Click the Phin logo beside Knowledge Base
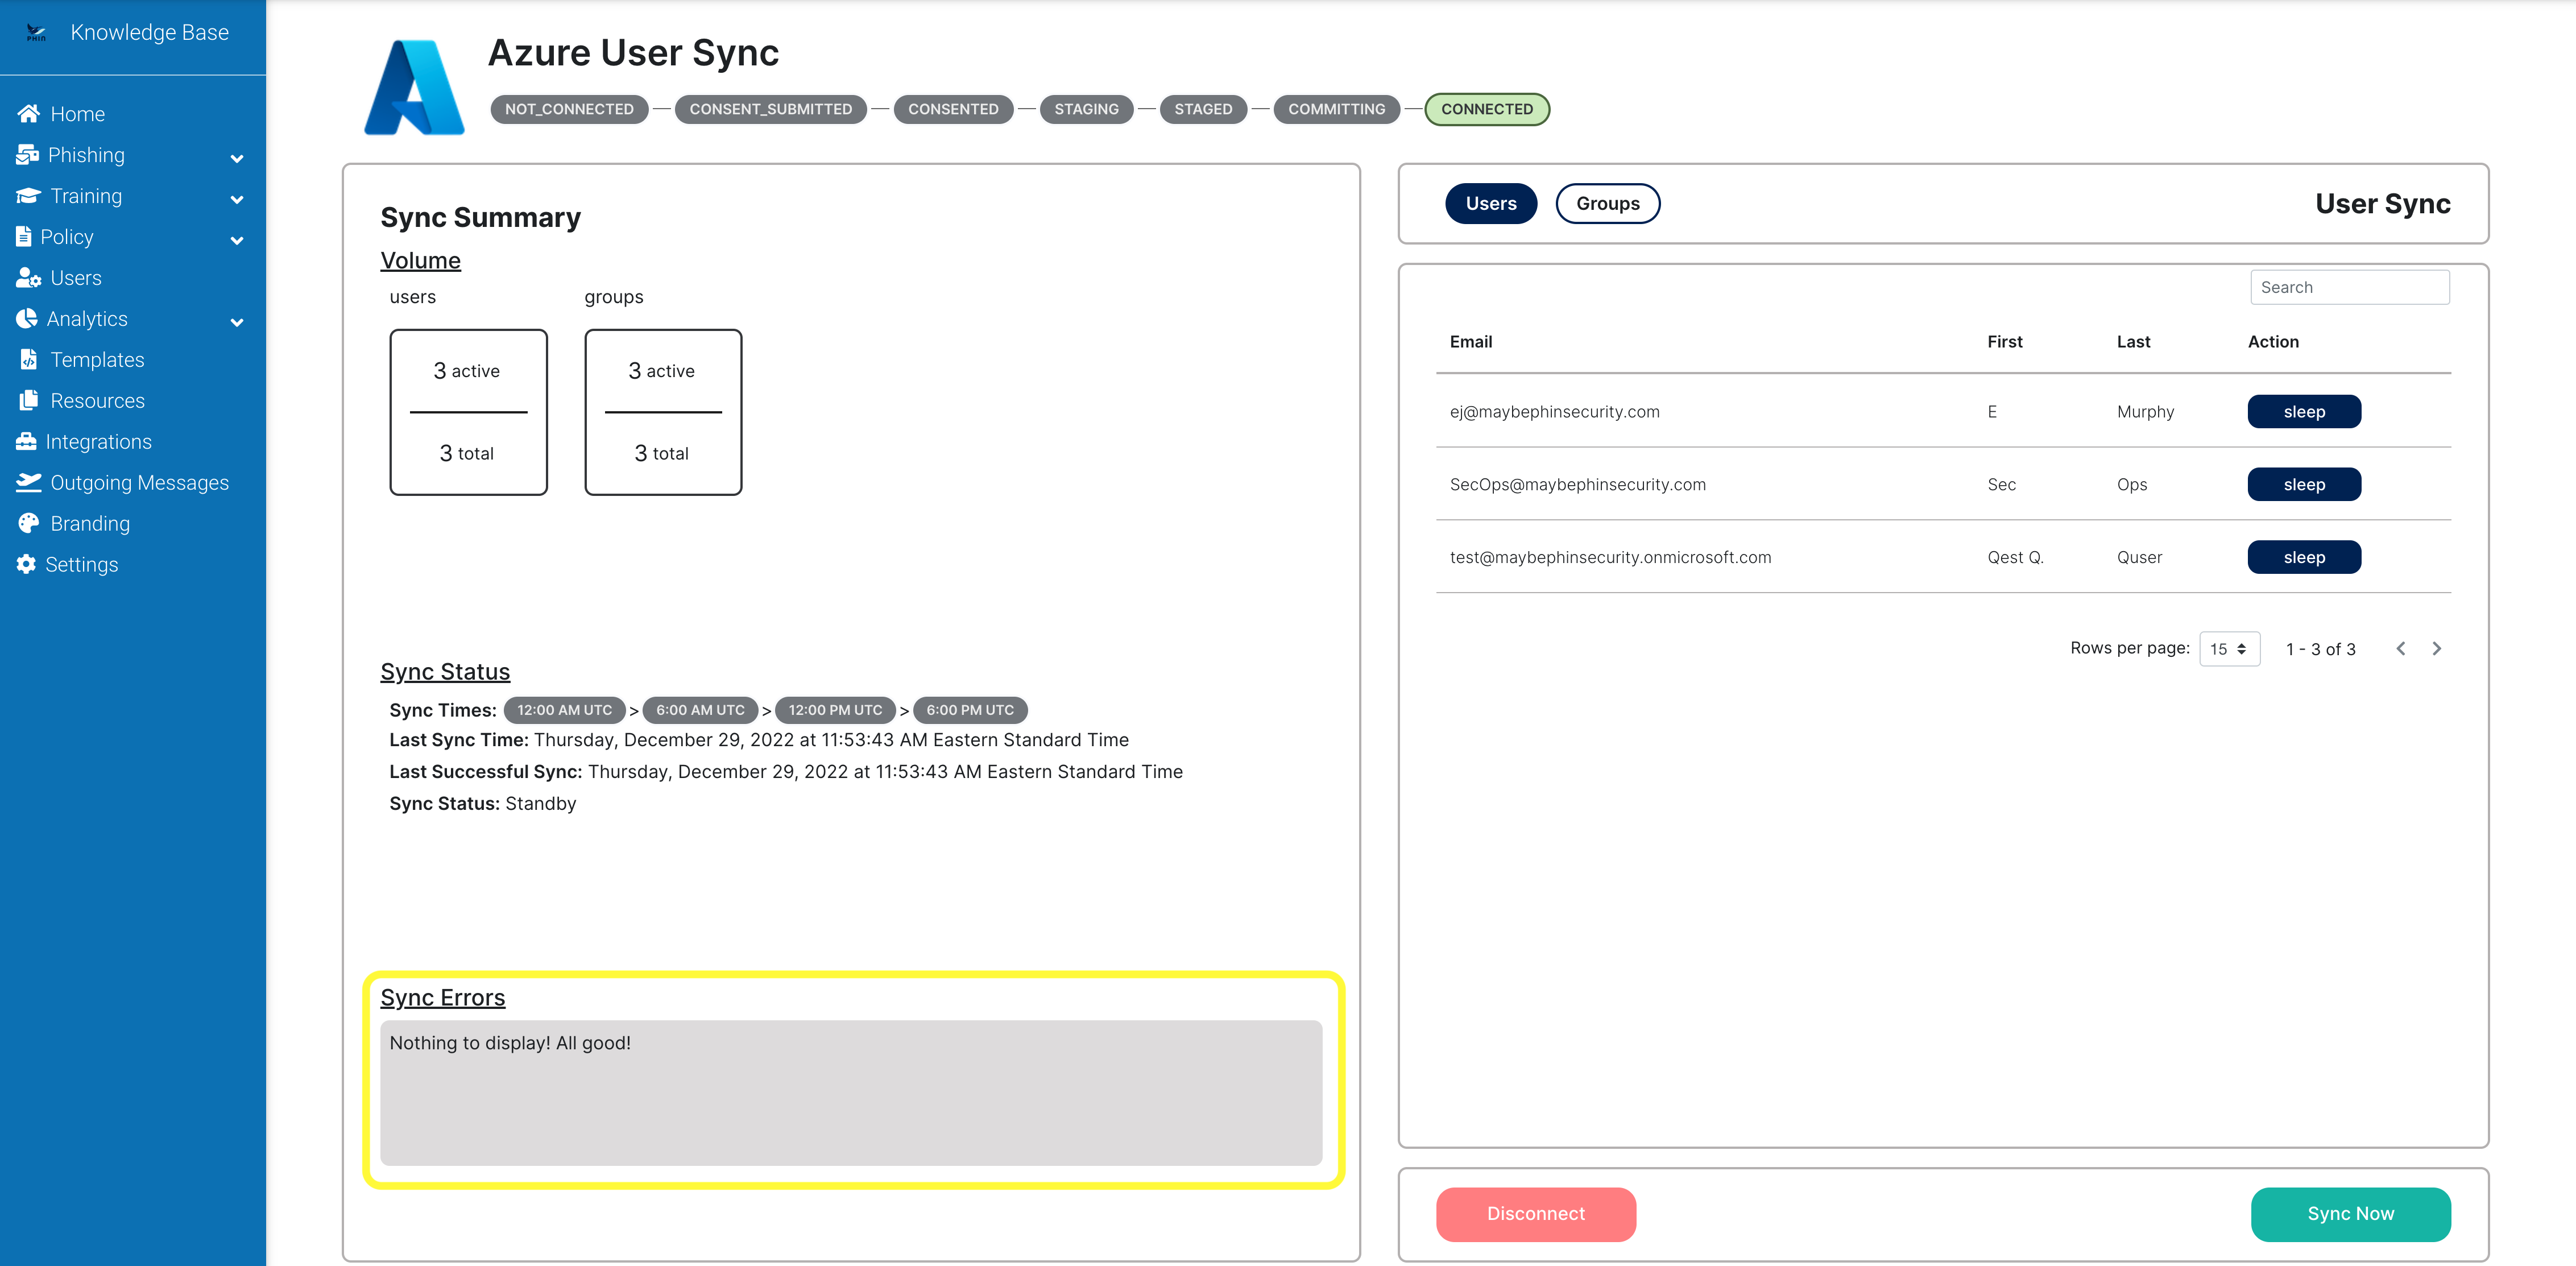The width and height of the screenshot is (2576, 1266). (x=36, y=33)
